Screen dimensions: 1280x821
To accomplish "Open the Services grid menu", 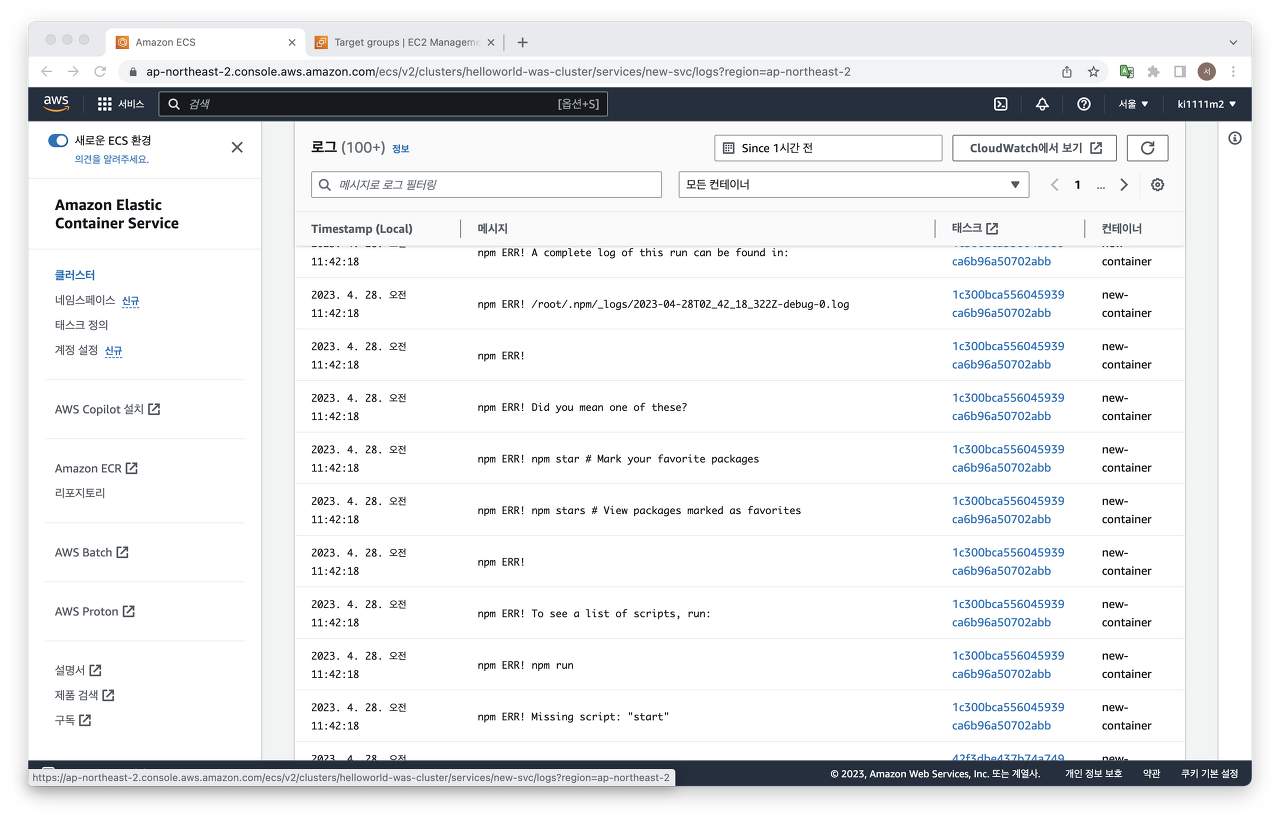I will [x=121, y=104].
